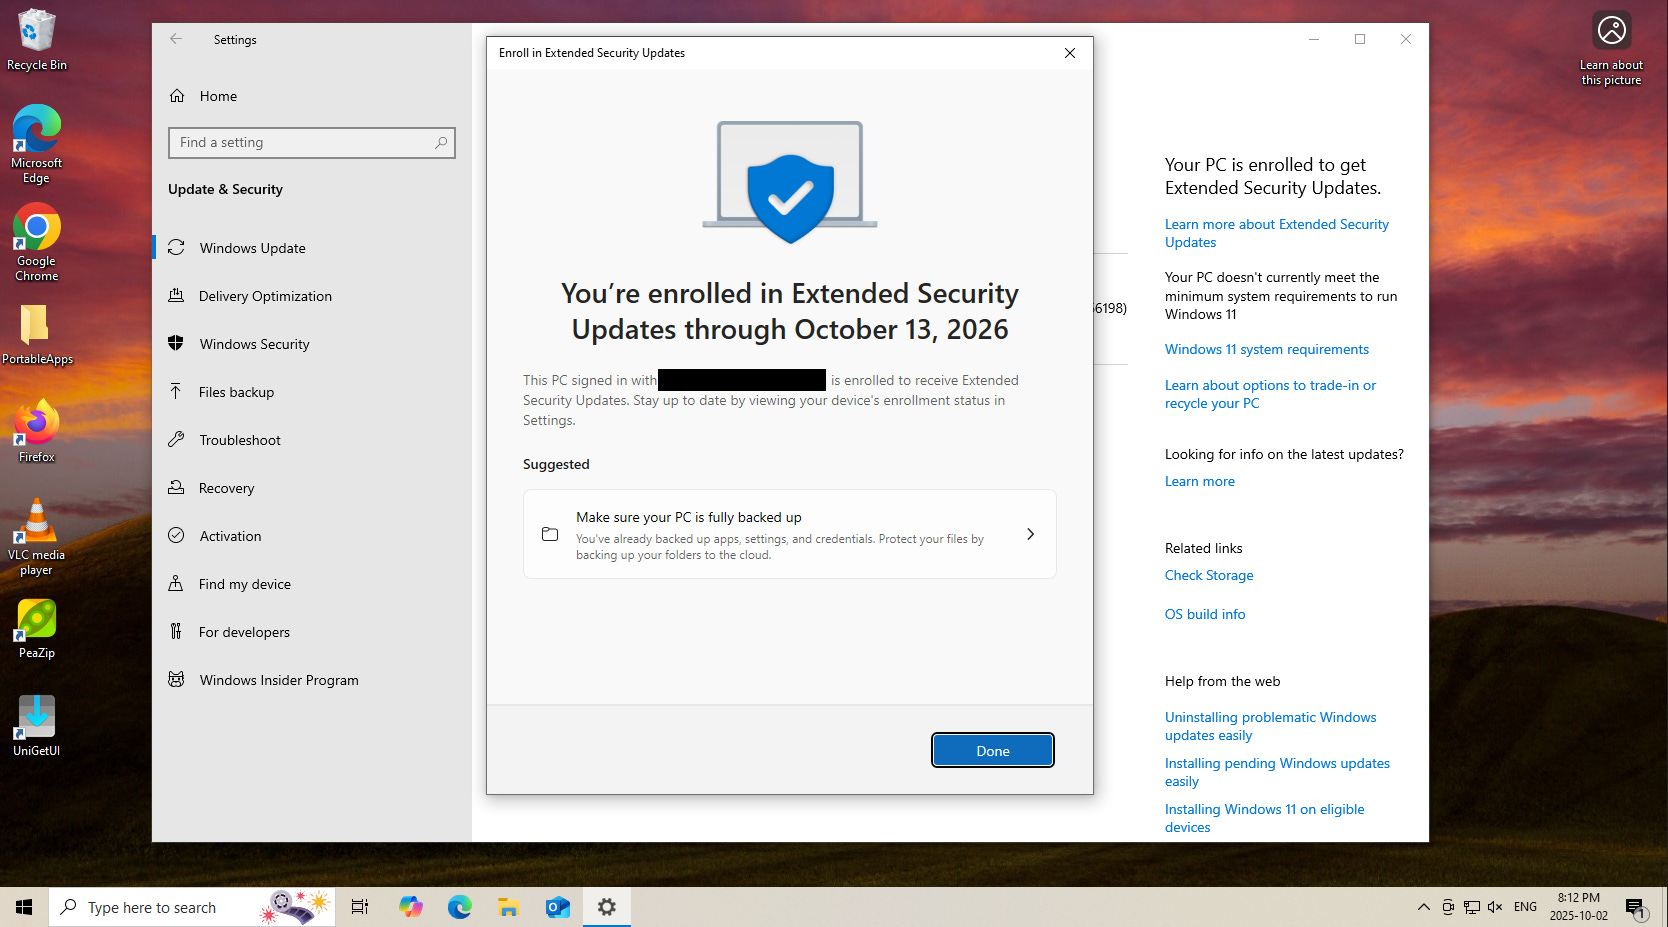
Task: Open Installing Windows 11 on eligible devices link
Action: 1264,818
